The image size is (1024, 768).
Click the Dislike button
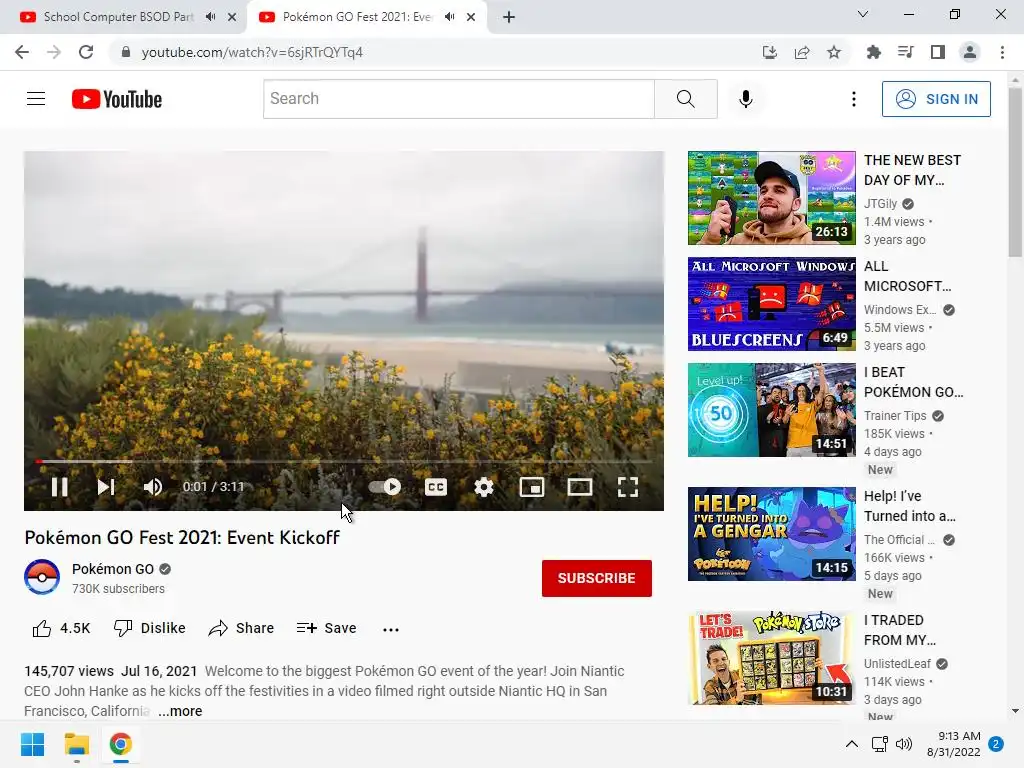pyautogui.click(x=150, y=628)
